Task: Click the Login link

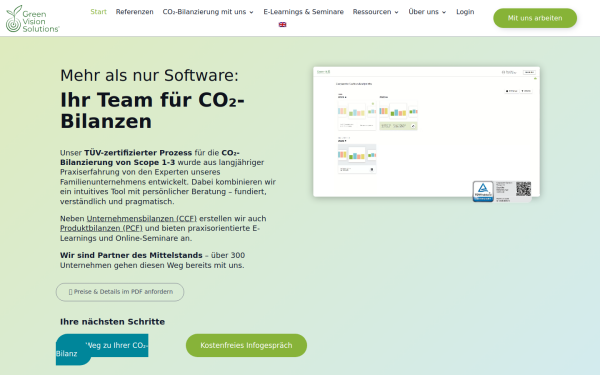Action: click(x=465, y=12)
